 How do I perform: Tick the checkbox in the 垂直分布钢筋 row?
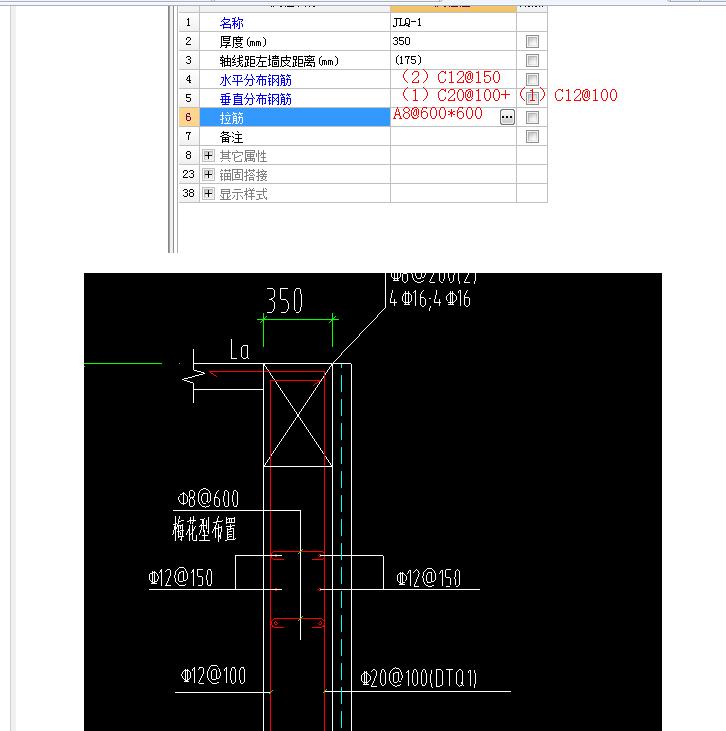(532, 98)
